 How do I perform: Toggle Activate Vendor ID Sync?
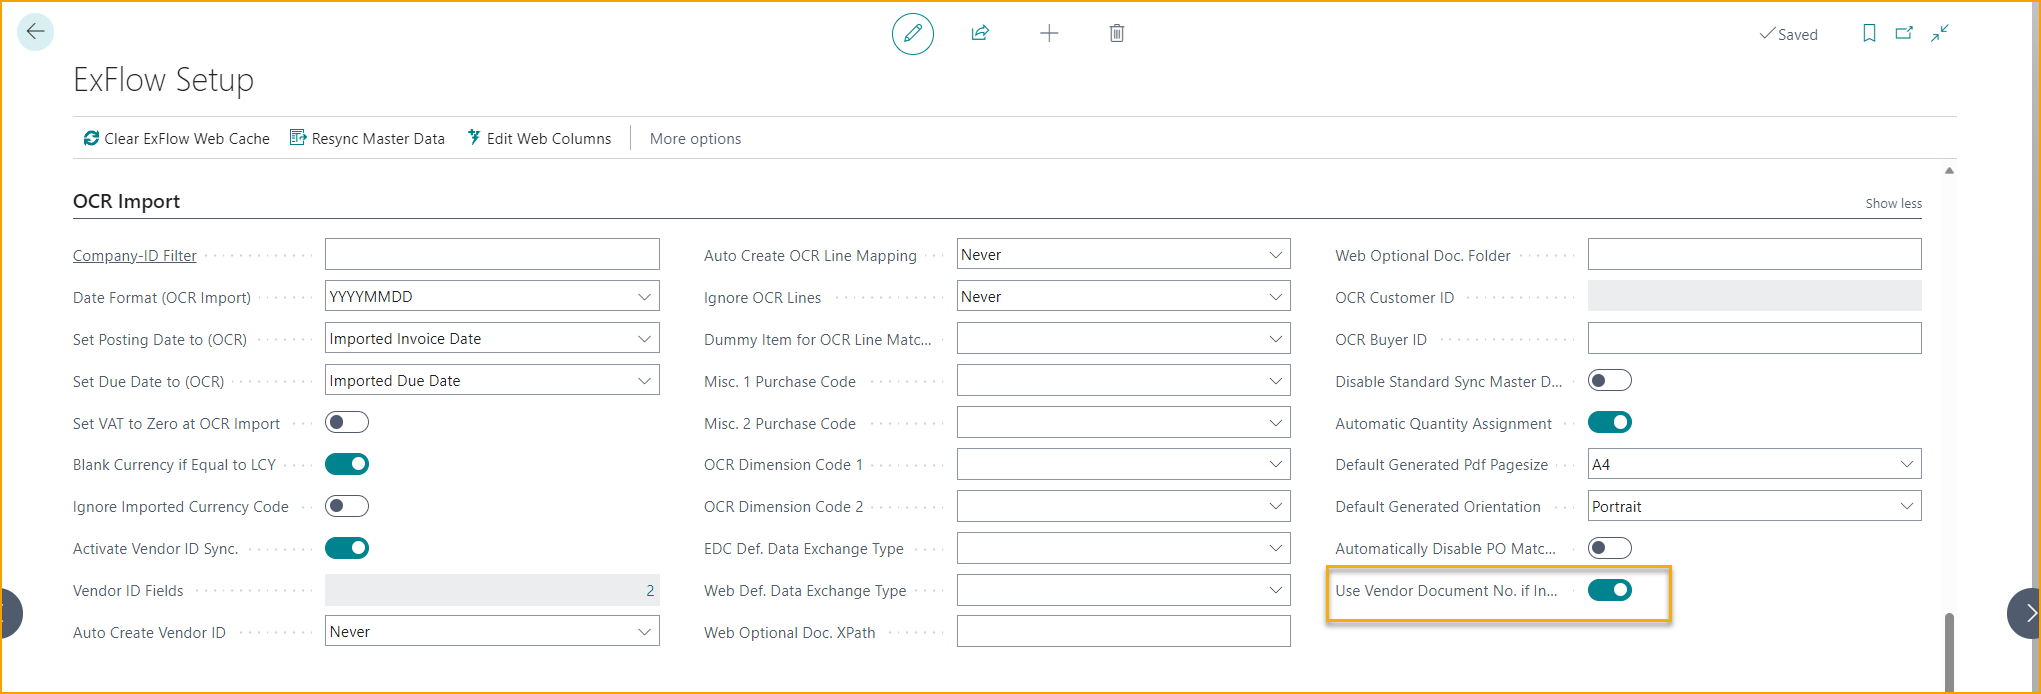coord(347,548)
